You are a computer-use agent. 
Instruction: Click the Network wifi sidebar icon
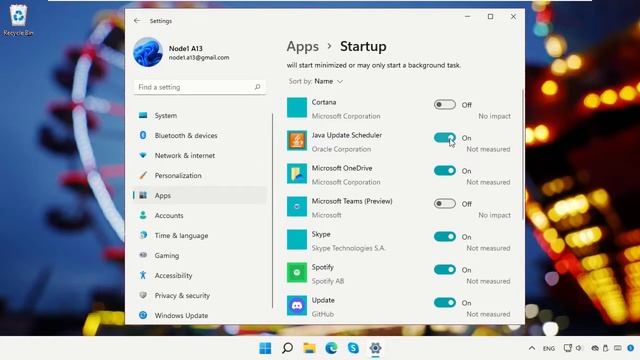click(x=143, y=155)
